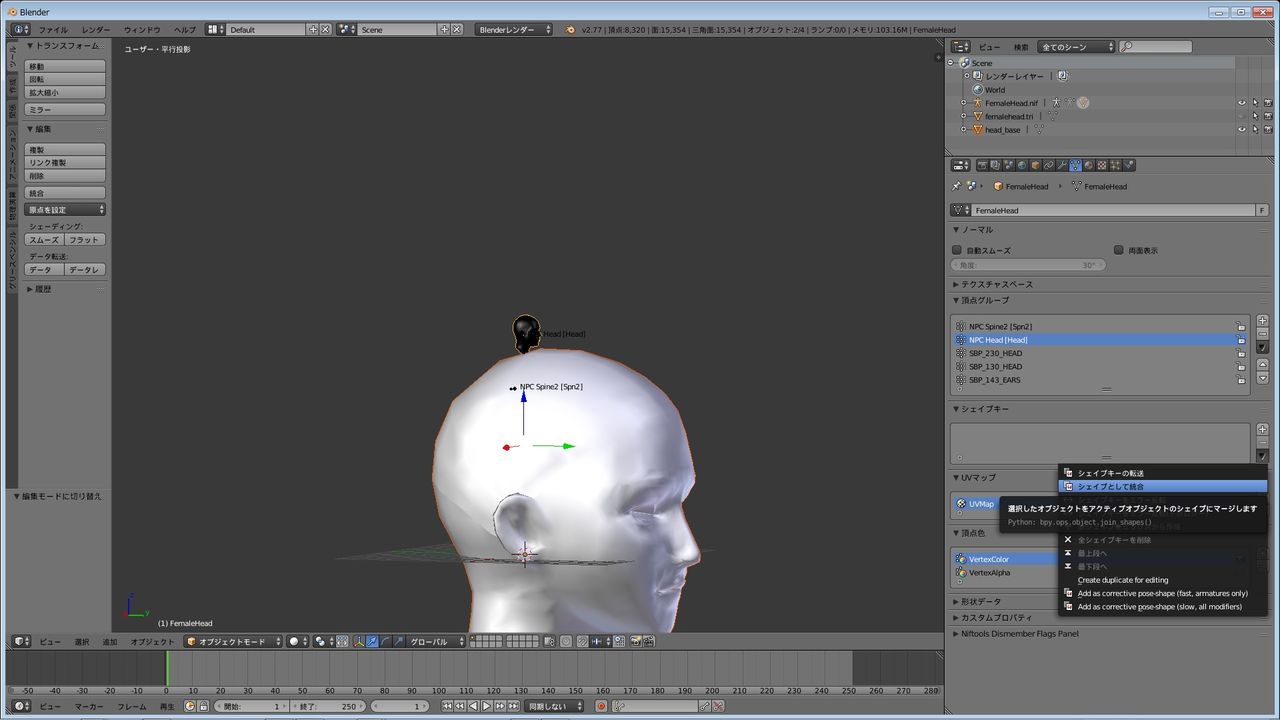Image resolution: width=1280 pixels, height=720 pixels.
Task: Open the Blenderレンダー engine dropdown
Action: [514, 29]
